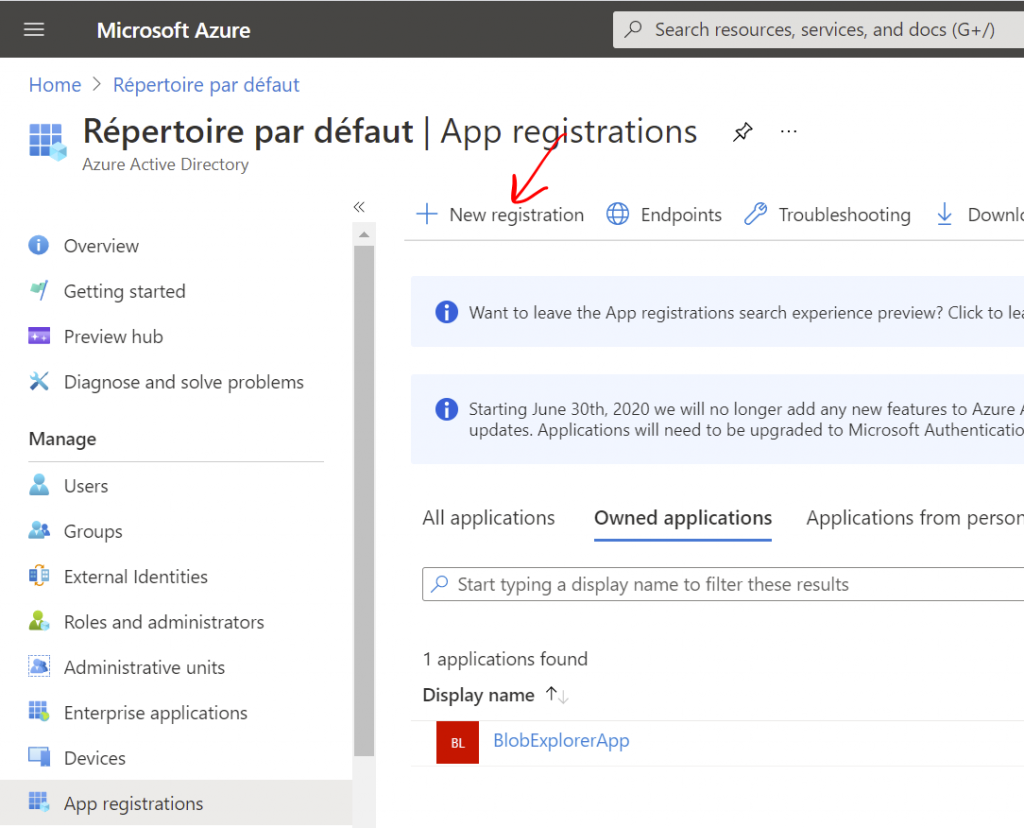Click the Download arrow icon
This screenshot has width=1024, height=828.
pos(944,214)
